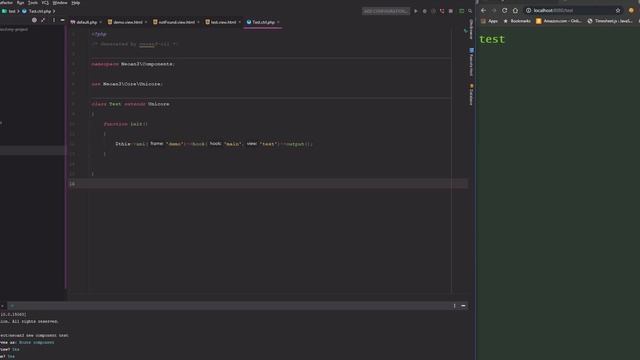Place cursor on namespace Neoan3\Components line
The image size is (640, 360).
[133, 64]
